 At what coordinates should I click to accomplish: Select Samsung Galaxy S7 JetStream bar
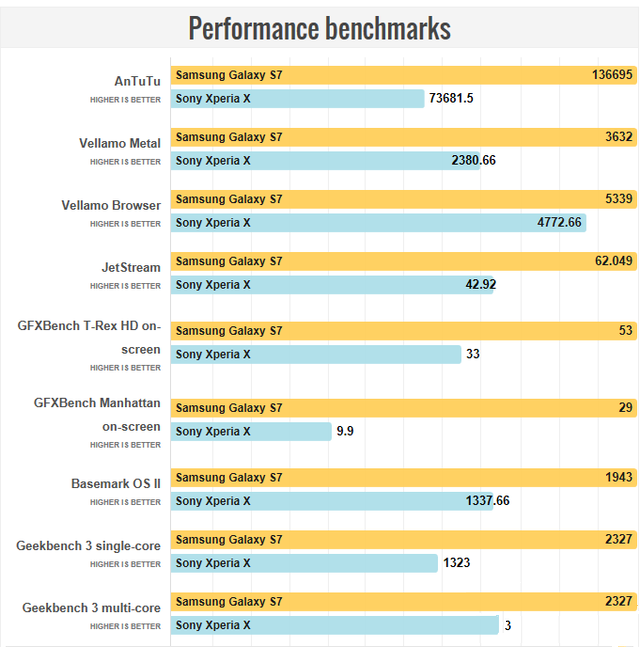404,261
